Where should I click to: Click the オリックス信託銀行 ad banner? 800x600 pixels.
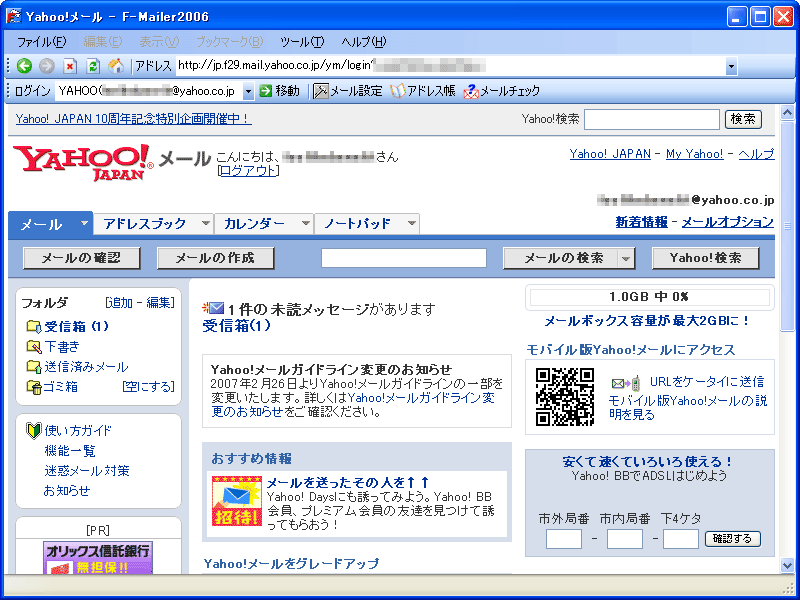point(97,558)
